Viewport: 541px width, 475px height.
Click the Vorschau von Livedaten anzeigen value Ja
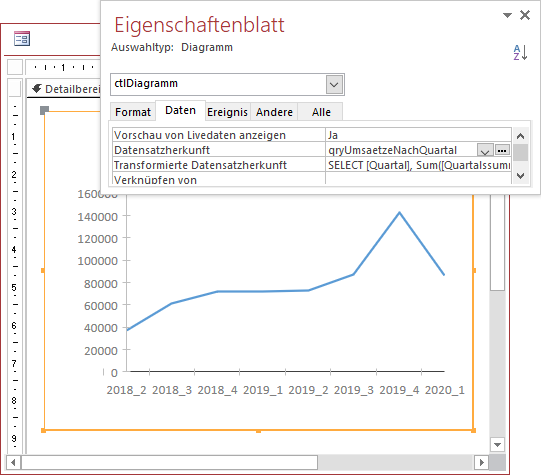(x=418, y=135)
